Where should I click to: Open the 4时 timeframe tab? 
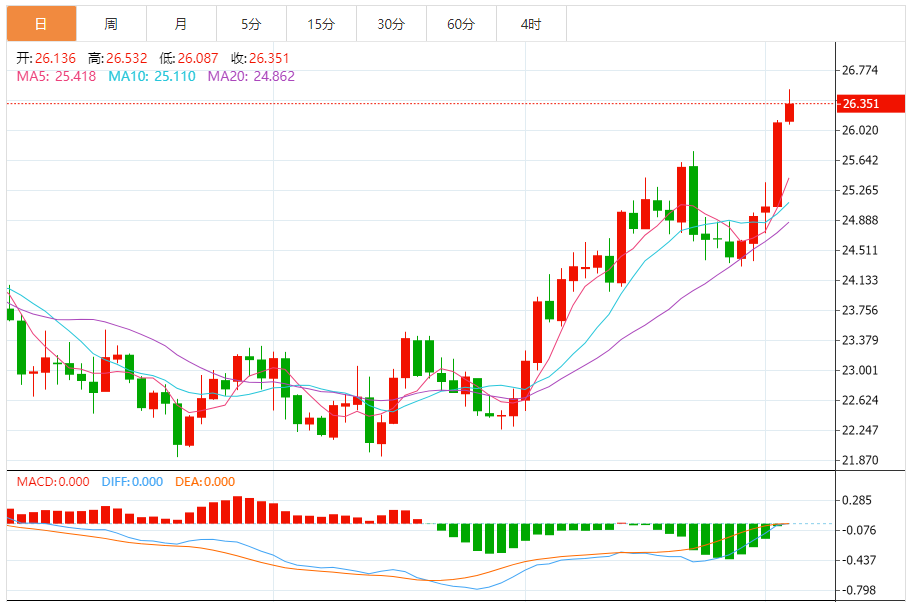tap(532, 24)
